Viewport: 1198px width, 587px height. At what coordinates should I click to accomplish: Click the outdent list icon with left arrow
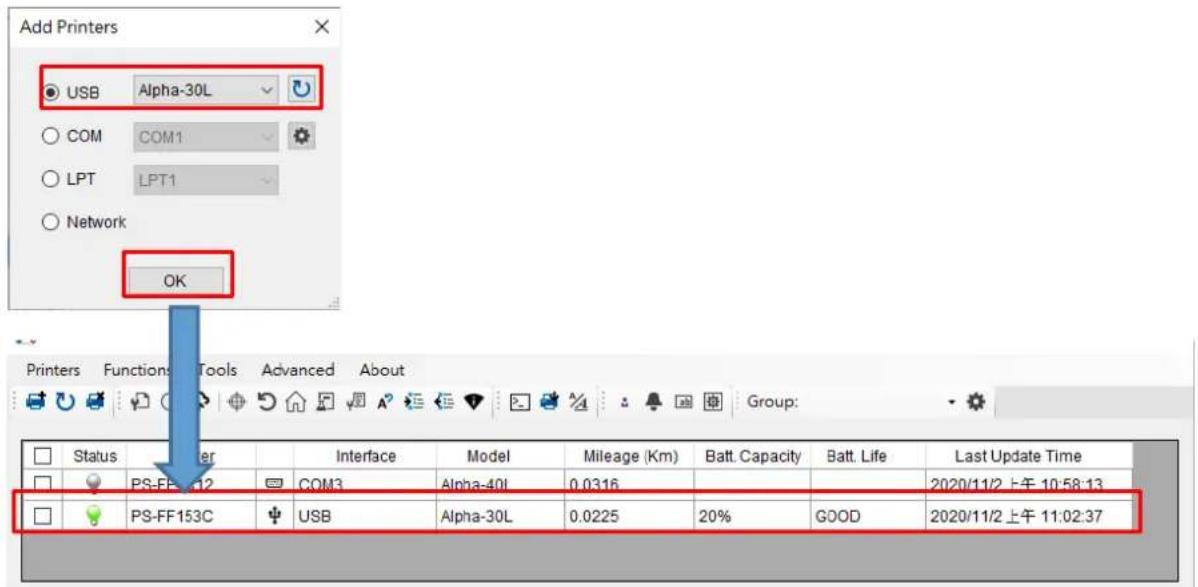point(443,401)
